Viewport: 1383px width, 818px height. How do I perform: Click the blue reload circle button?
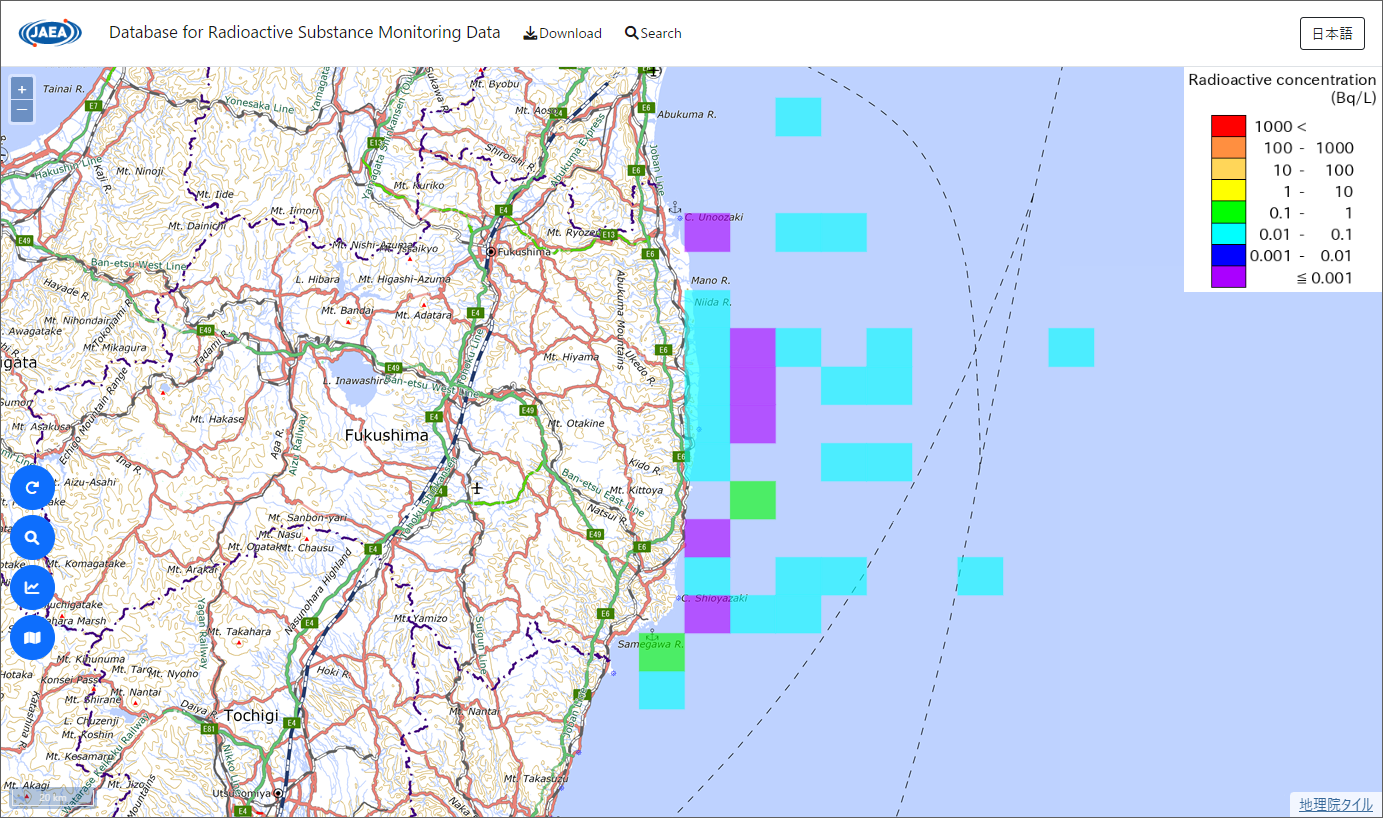[x=32, y=488]
